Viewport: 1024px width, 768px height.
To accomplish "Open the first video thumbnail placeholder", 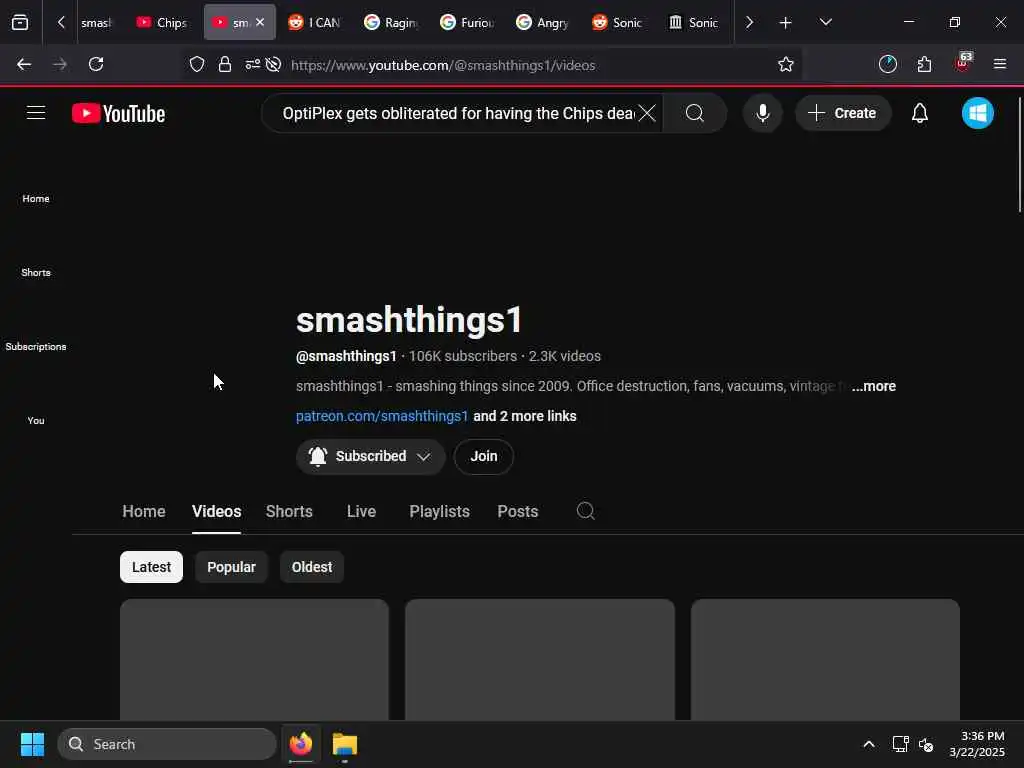I will (254, 659).
